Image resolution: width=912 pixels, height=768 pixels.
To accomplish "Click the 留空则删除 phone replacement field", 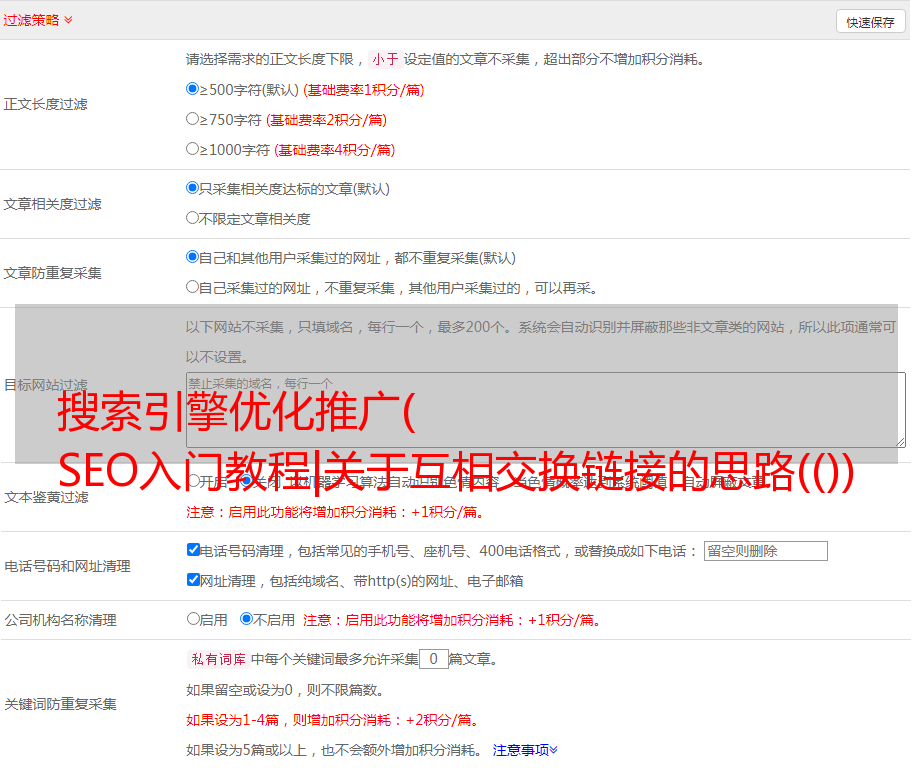I will coord(765,551).
